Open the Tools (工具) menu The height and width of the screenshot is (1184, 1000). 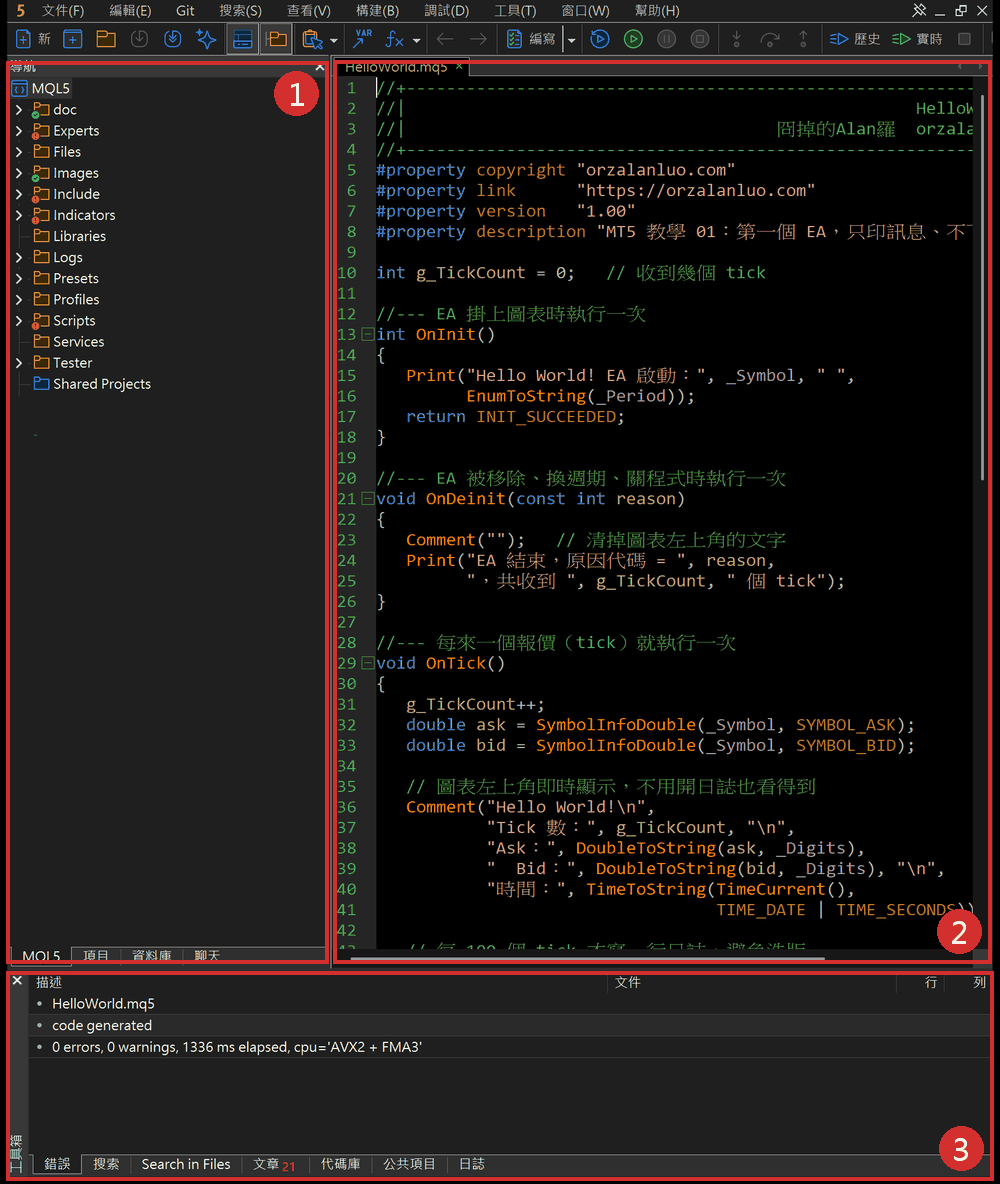point(515,11)
